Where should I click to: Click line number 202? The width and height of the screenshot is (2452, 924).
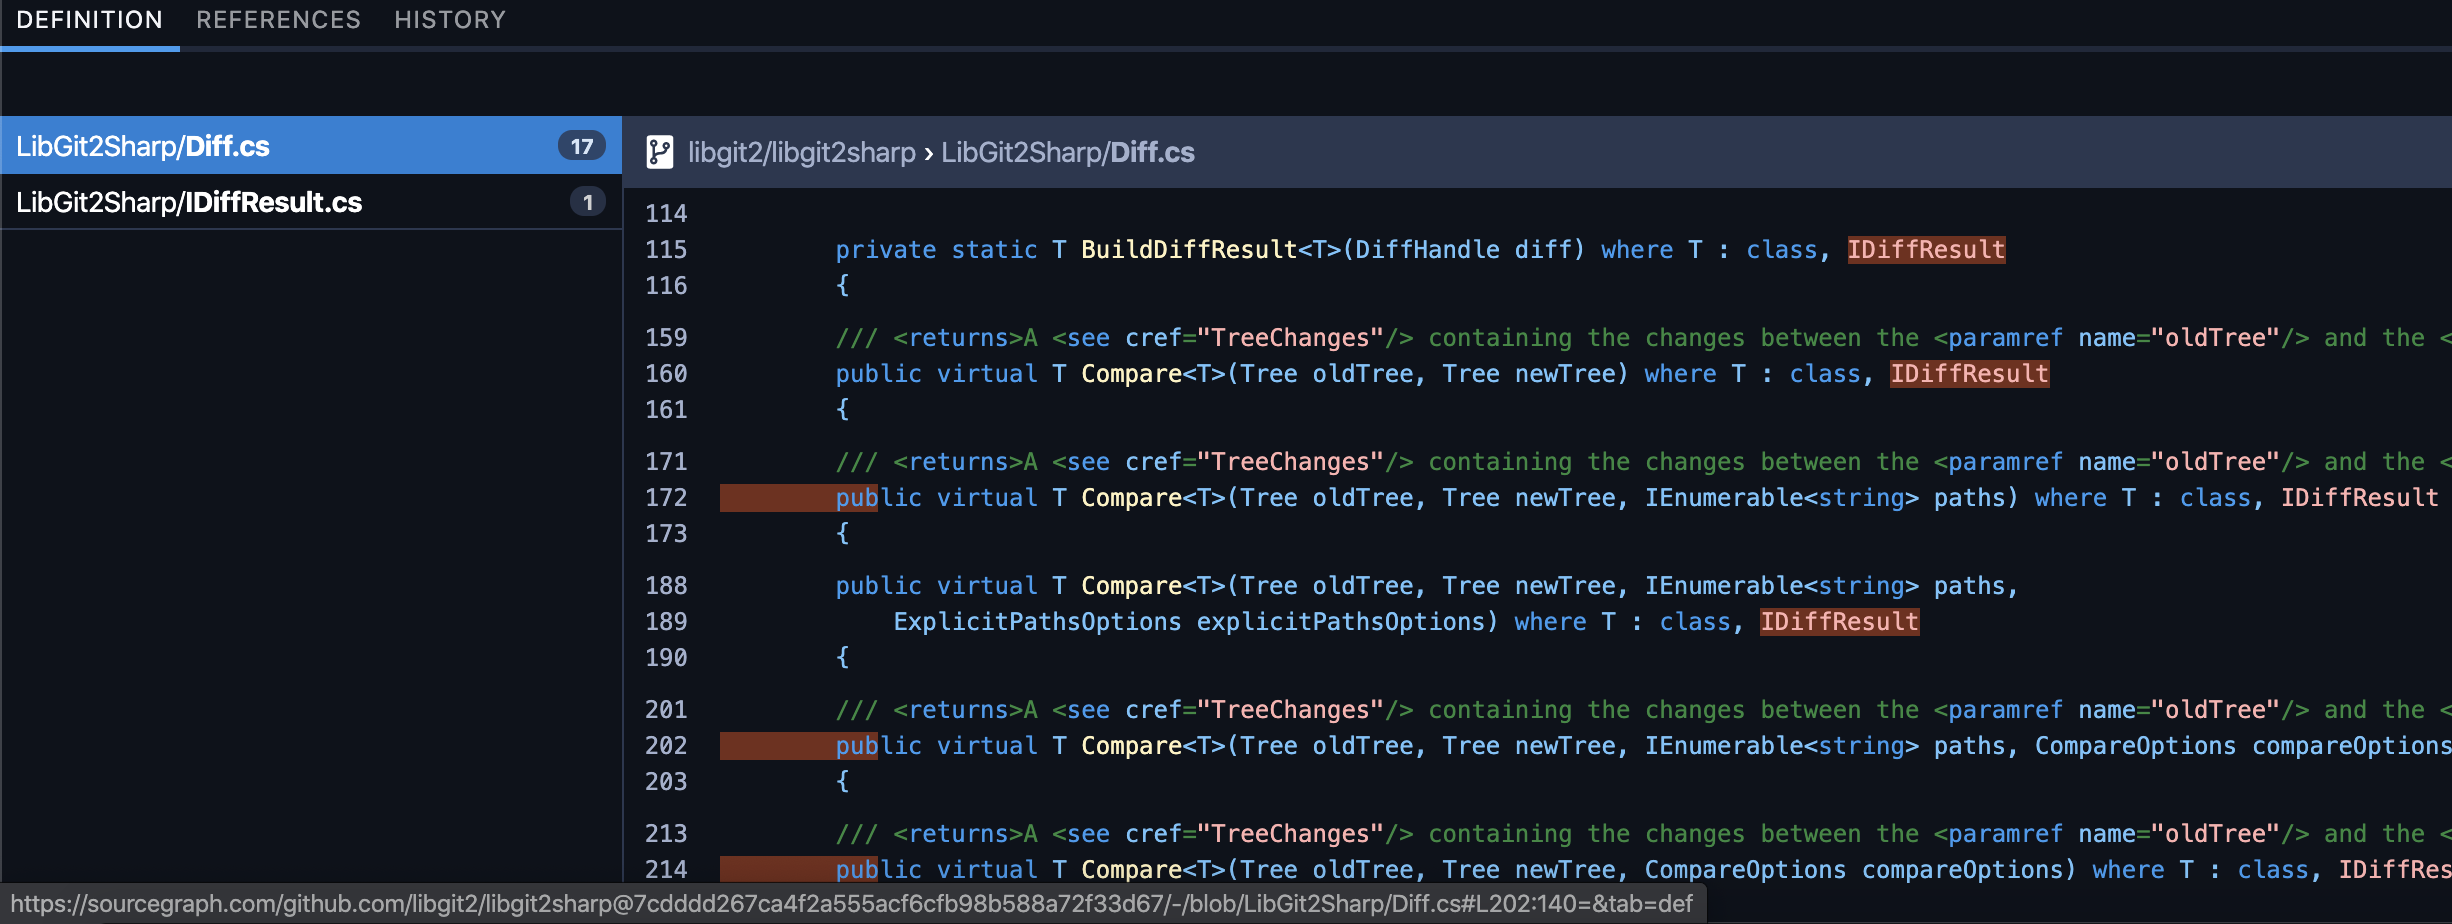tap(666, 745)
